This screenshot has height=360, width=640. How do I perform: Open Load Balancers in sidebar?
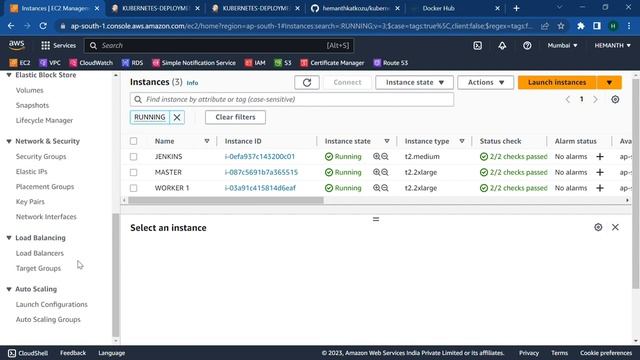pyautogui.click(x=40, y=253)
